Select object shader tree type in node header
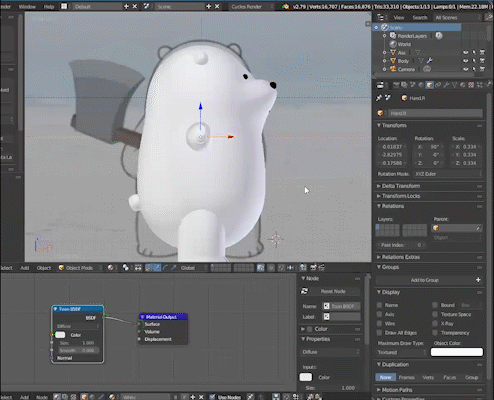 point(84,397)
